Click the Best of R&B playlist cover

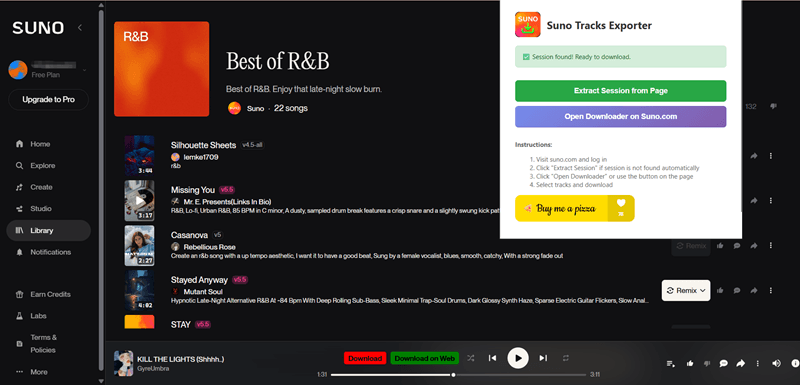coord(161,69)
